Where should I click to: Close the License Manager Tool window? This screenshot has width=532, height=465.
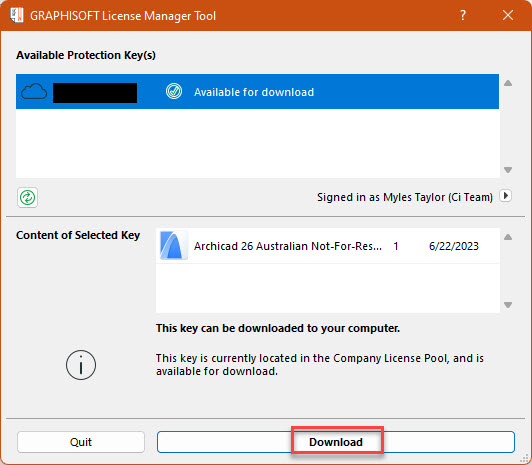coord(508,15)
